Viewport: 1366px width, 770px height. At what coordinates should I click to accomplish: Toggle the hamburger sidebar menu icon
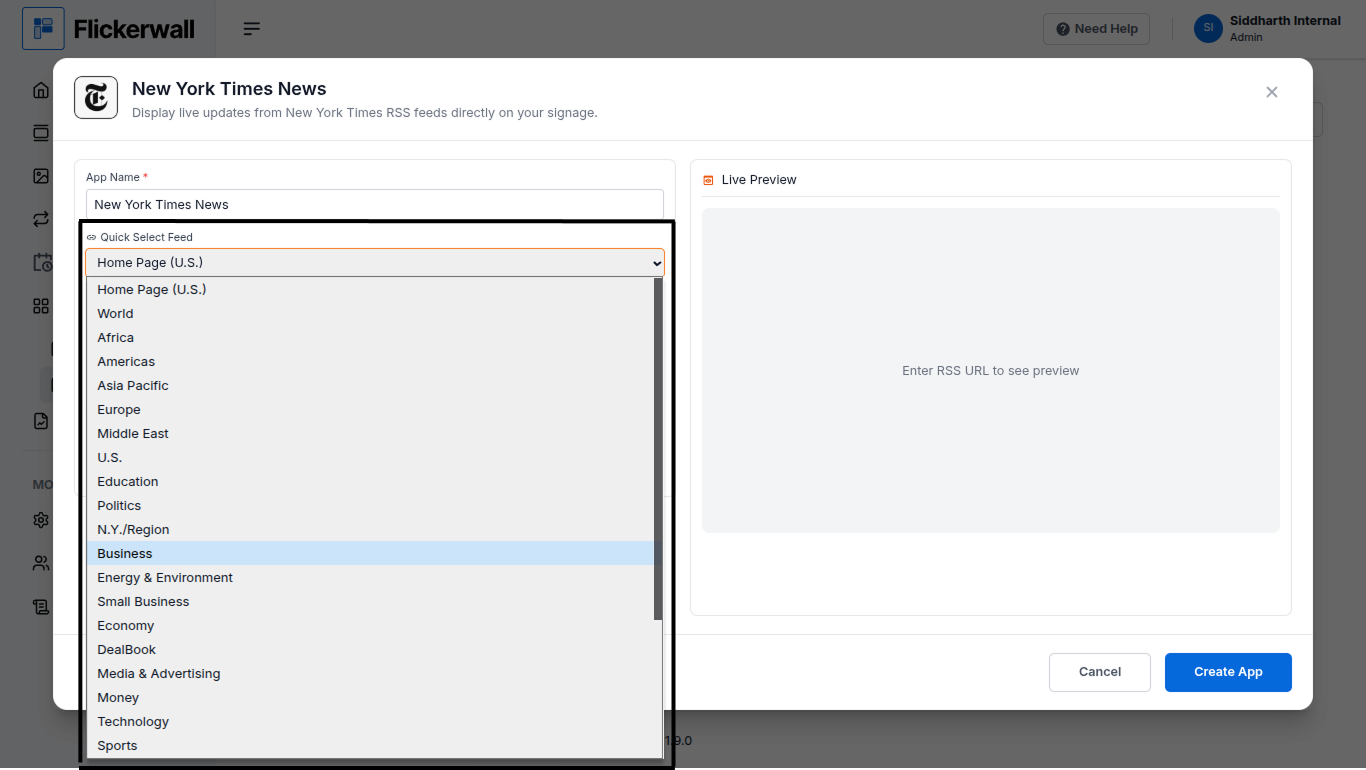point(252,29)
